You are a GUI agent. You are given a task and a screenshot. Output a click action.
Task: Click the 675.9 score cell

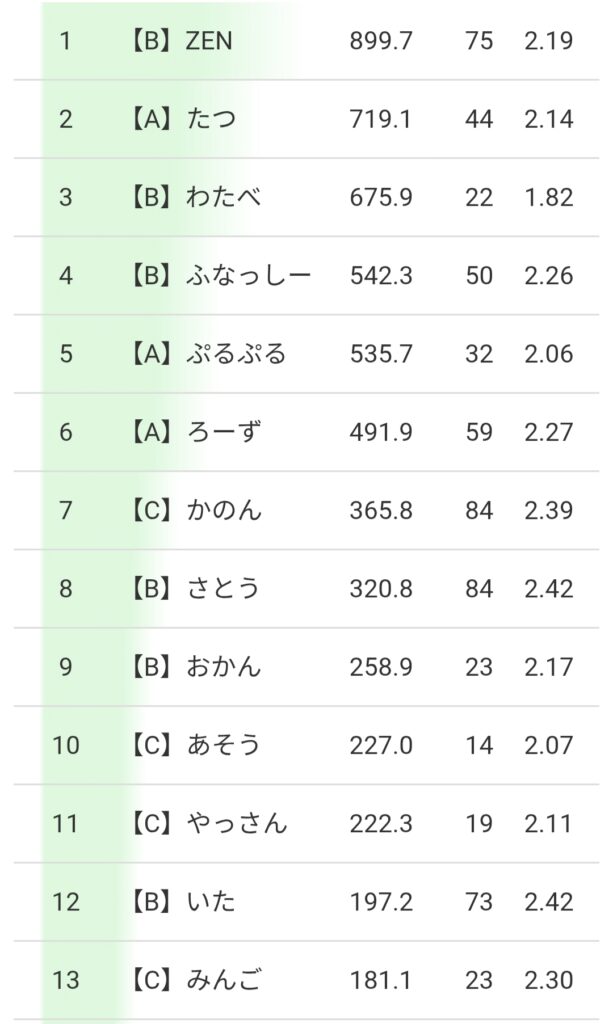[x=381, y=198]
